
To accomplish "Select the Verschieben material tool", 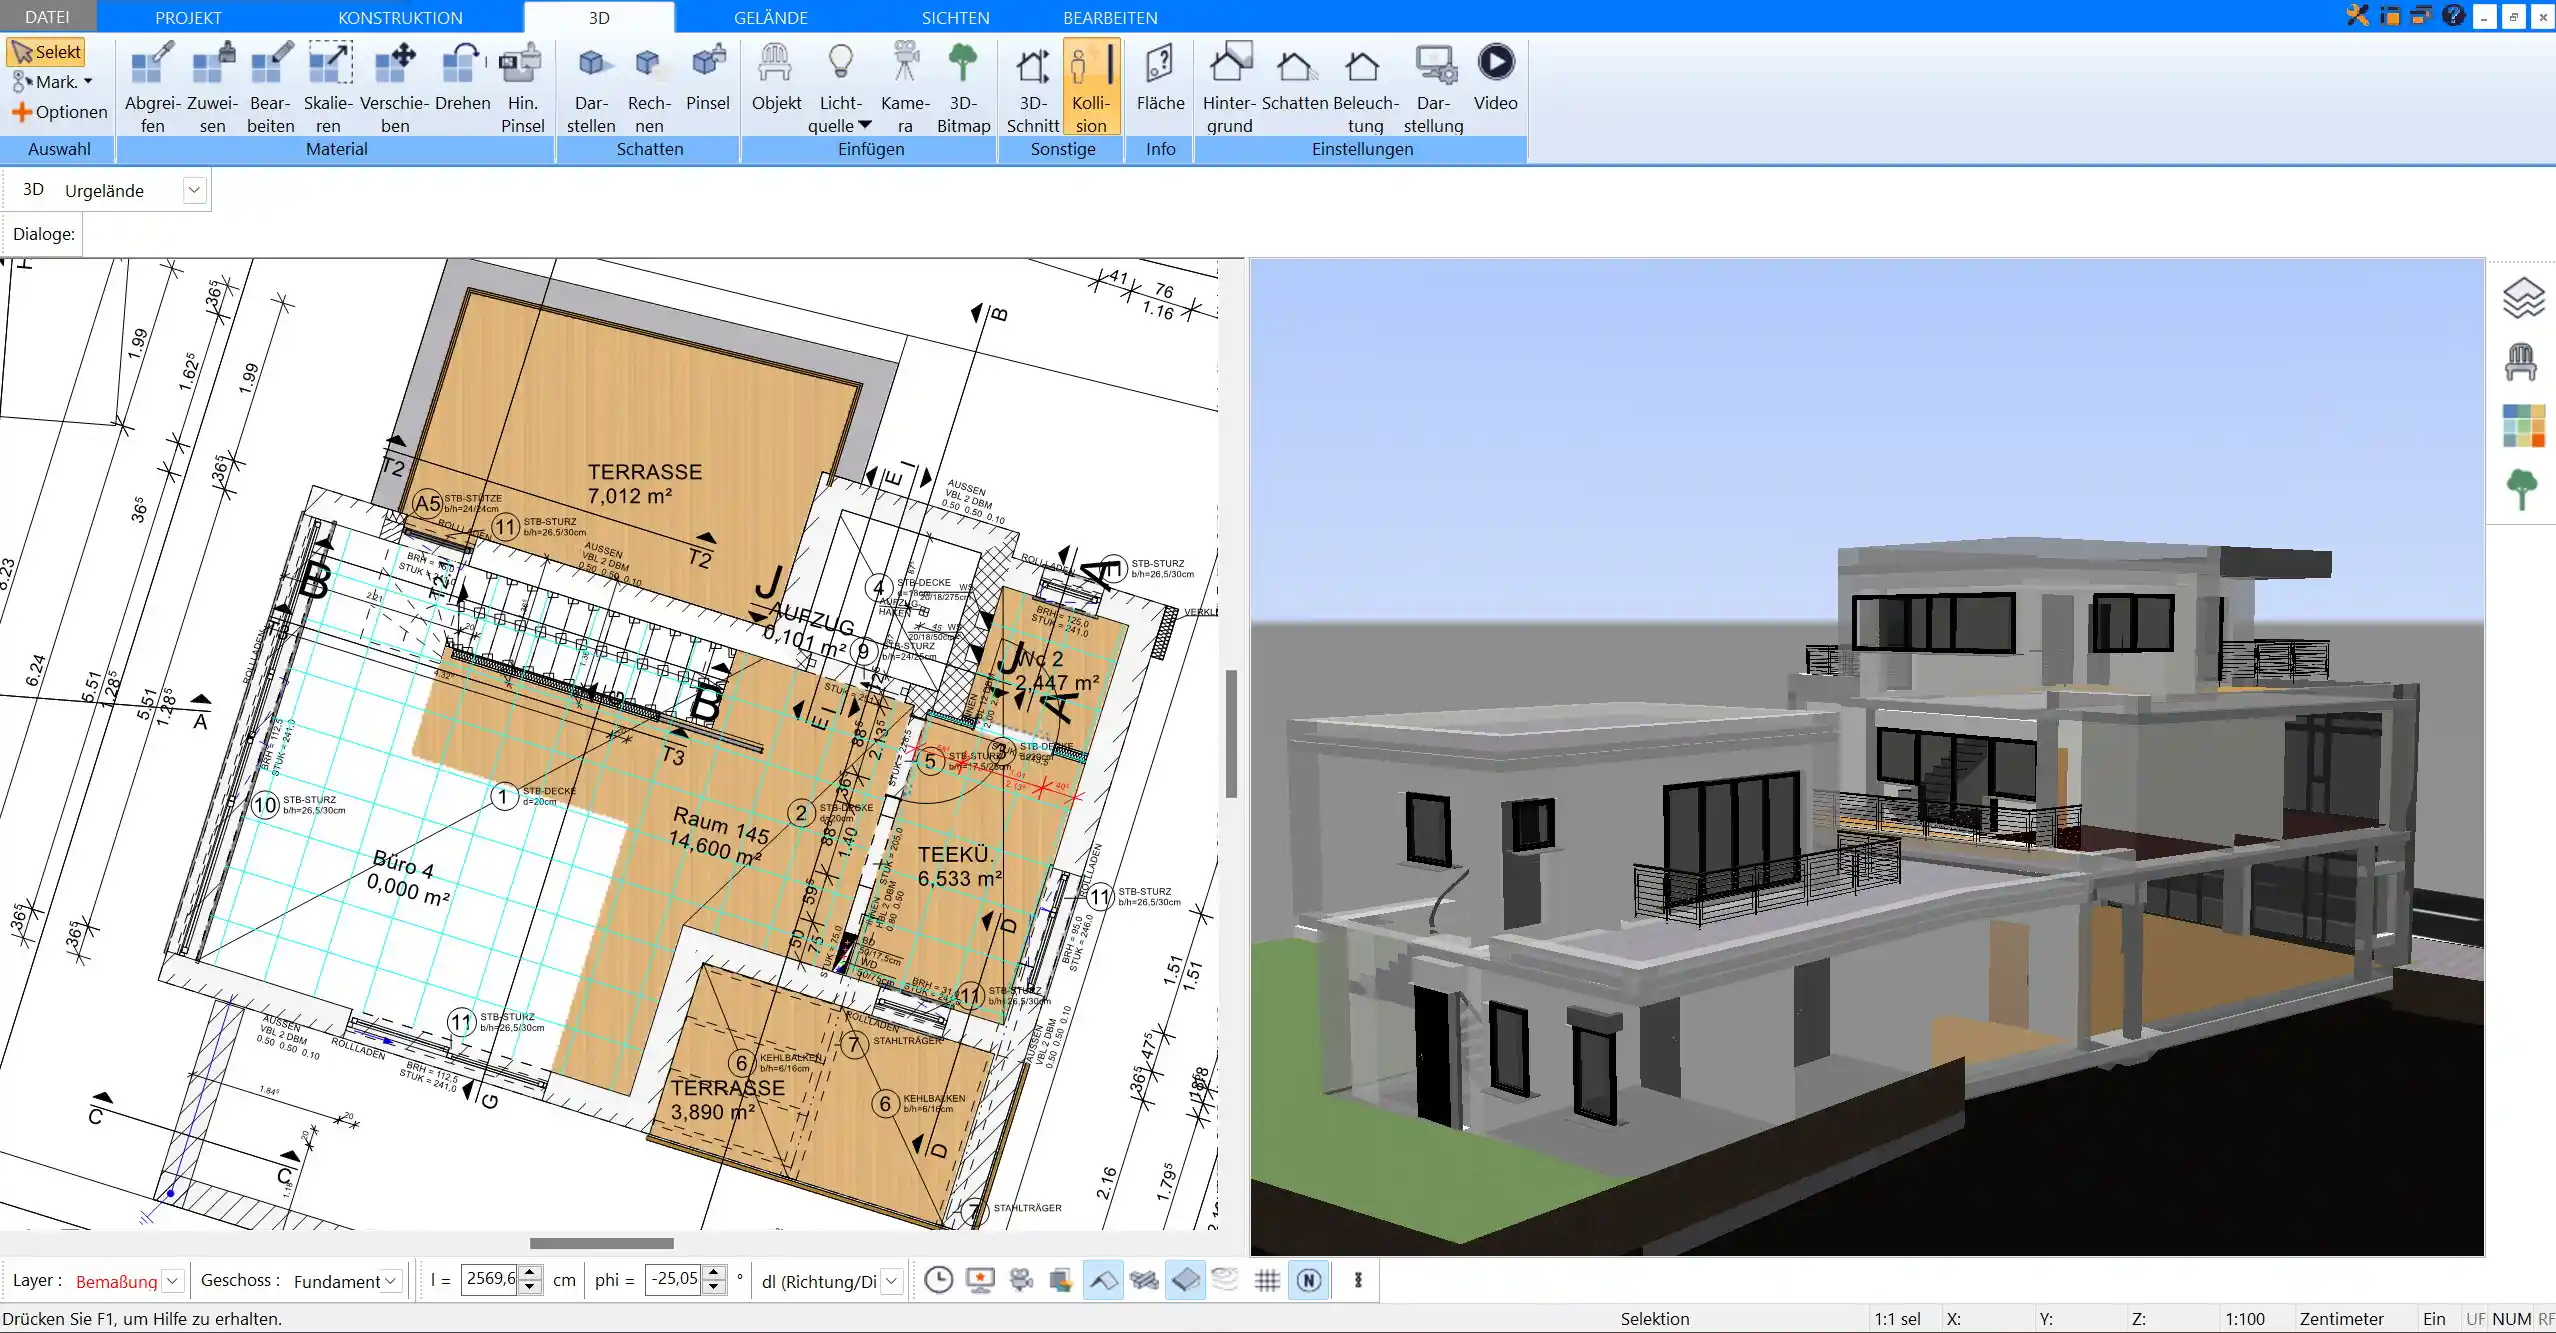I will pyautogui.click(x=394, y=88).
